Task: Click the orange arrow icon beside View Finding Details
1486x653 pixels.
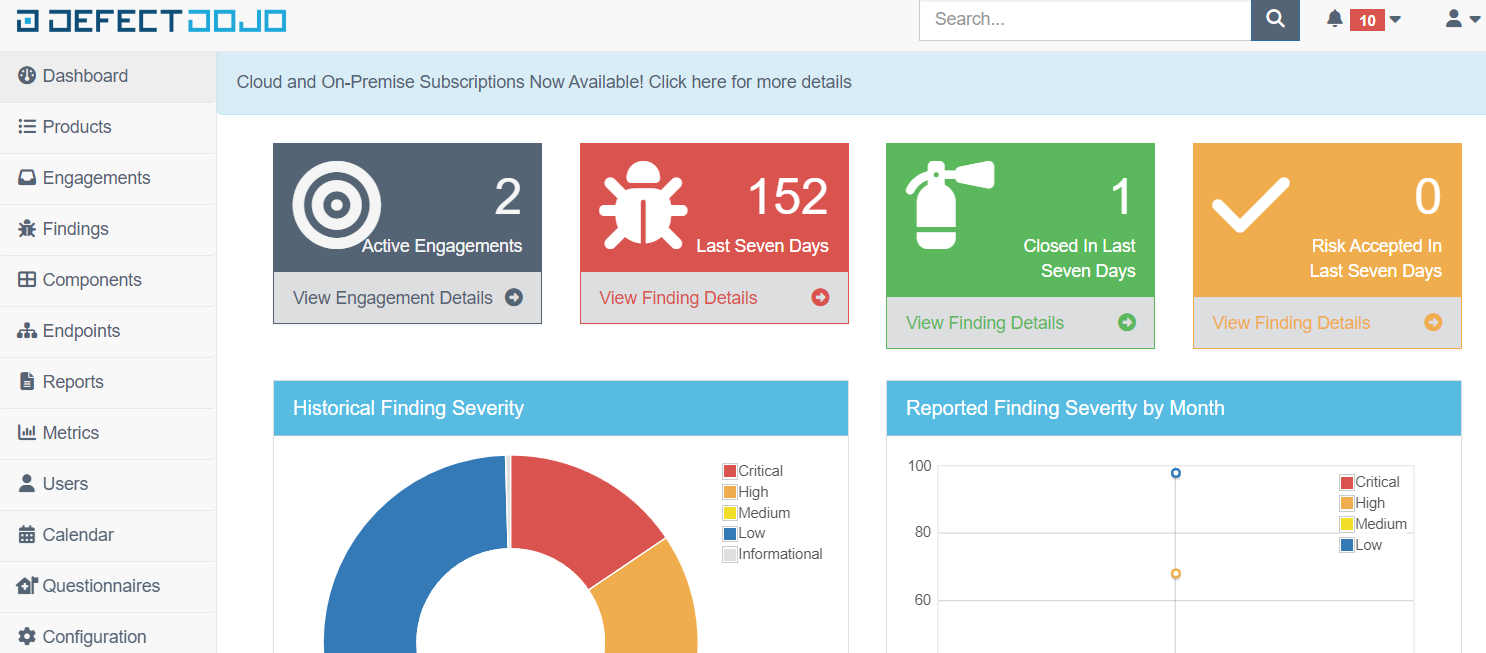Action: tap(1433, 322)
